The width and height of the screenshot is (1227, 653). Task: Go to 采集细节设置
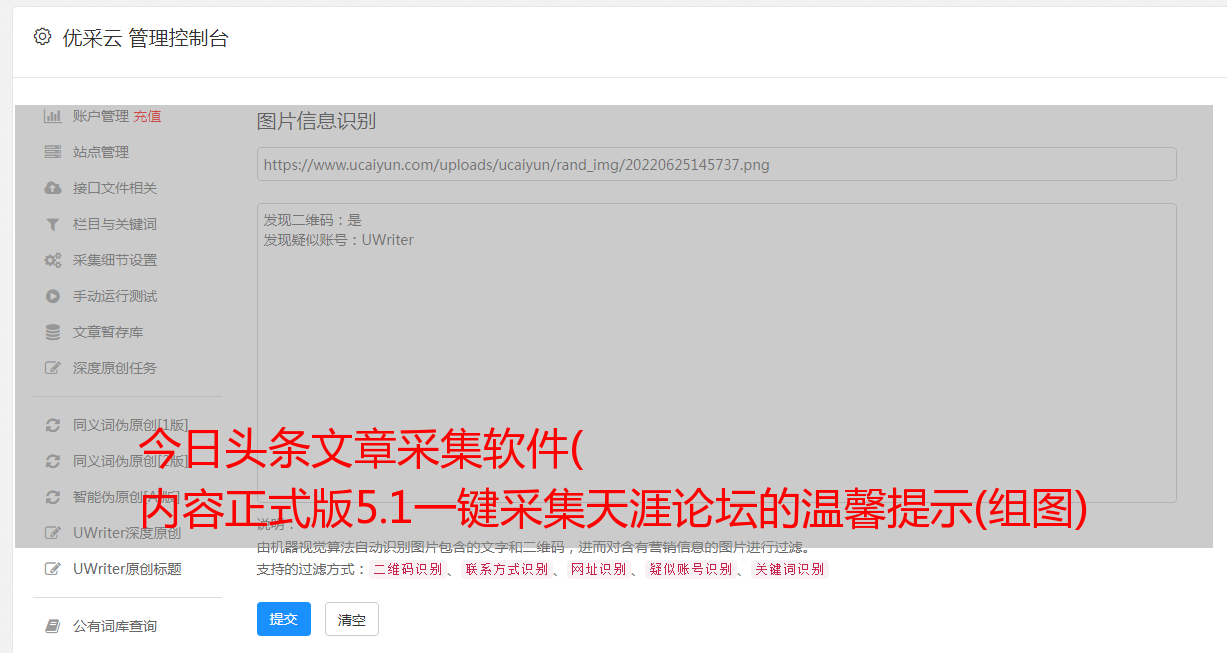(x=115, y=260)
